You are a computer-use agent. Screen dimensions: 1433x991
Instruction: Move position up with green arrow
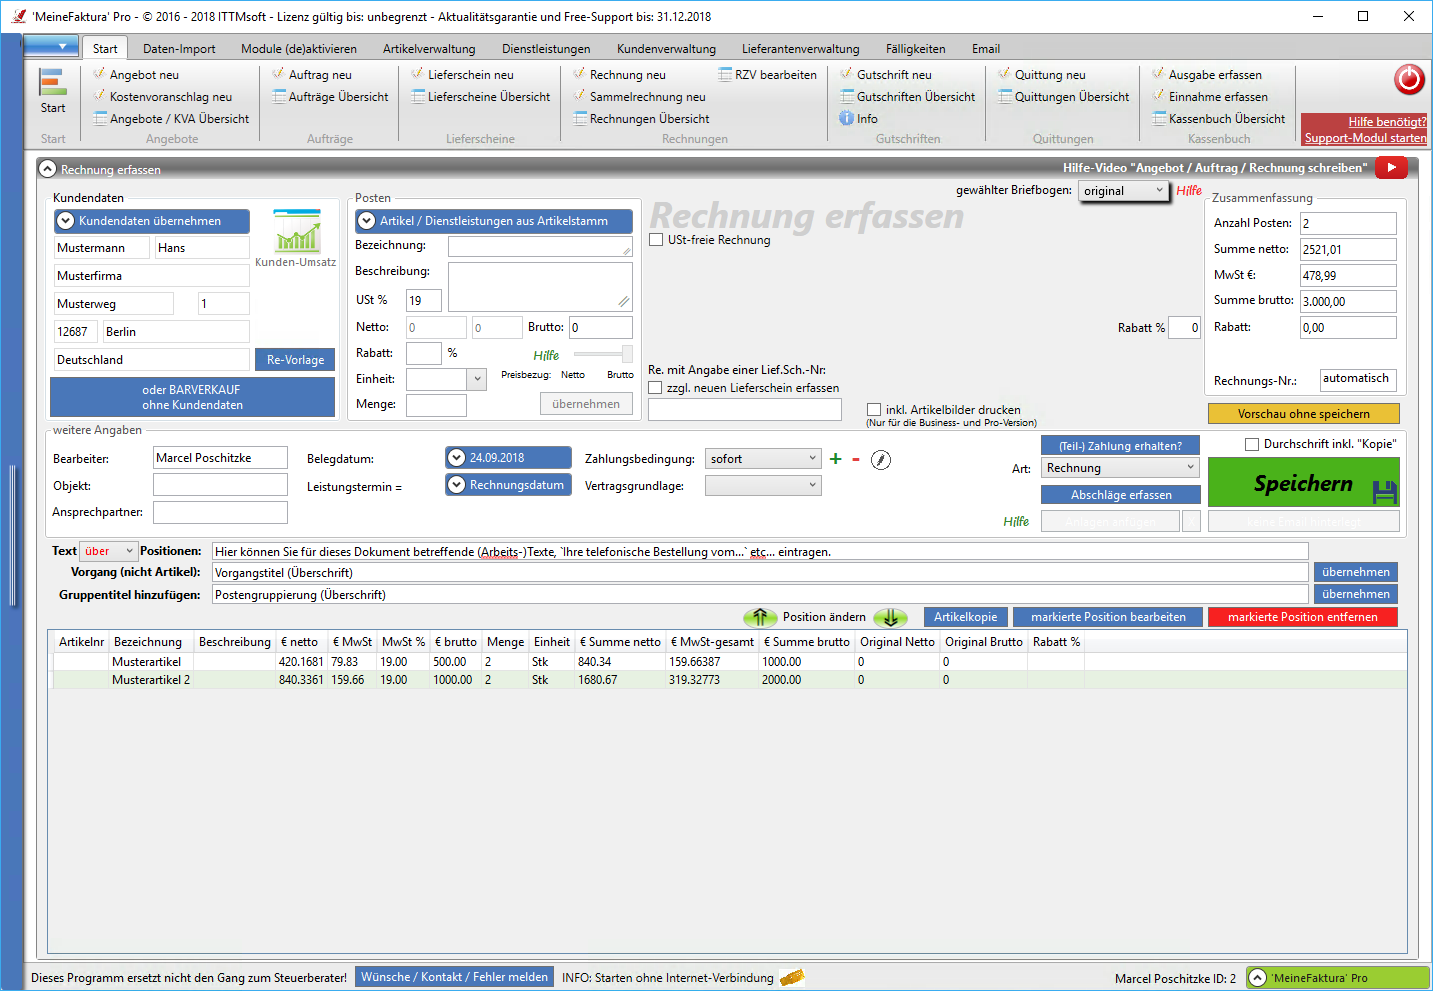760,617
